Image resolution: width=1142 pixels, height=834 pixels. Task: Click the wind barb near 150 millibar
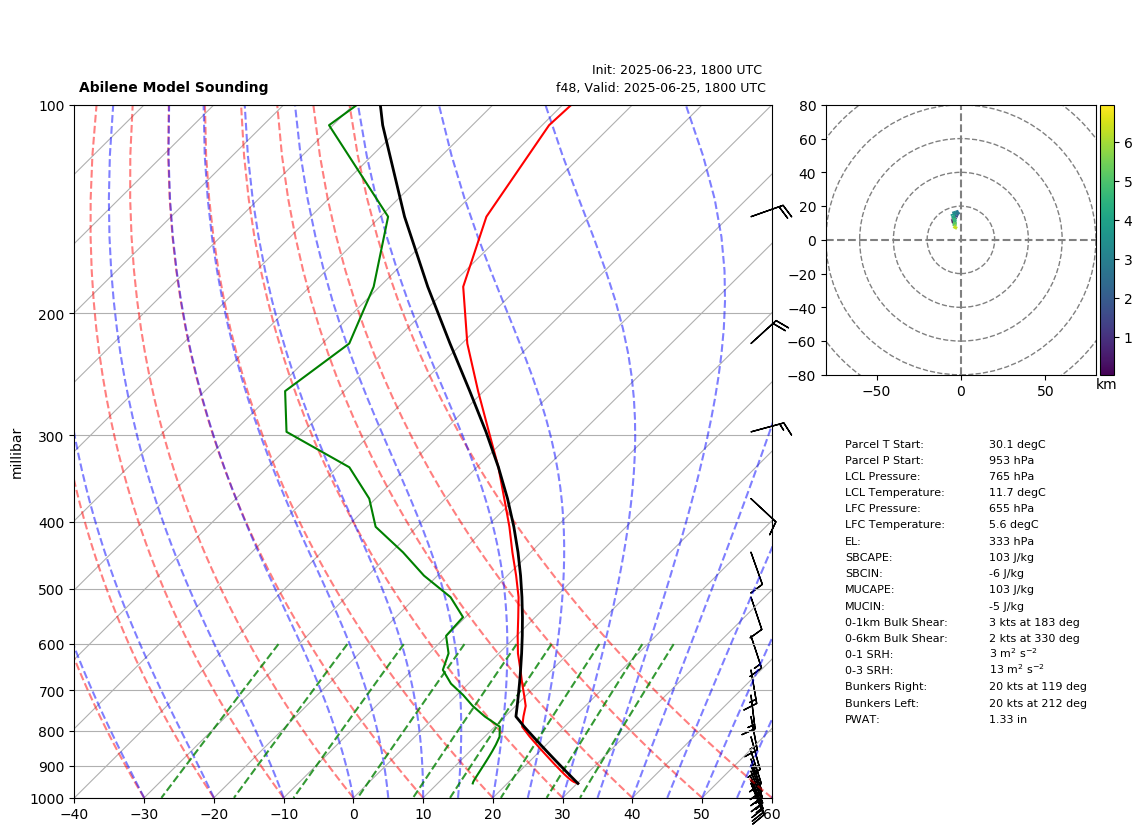click(x=771, y=211)
